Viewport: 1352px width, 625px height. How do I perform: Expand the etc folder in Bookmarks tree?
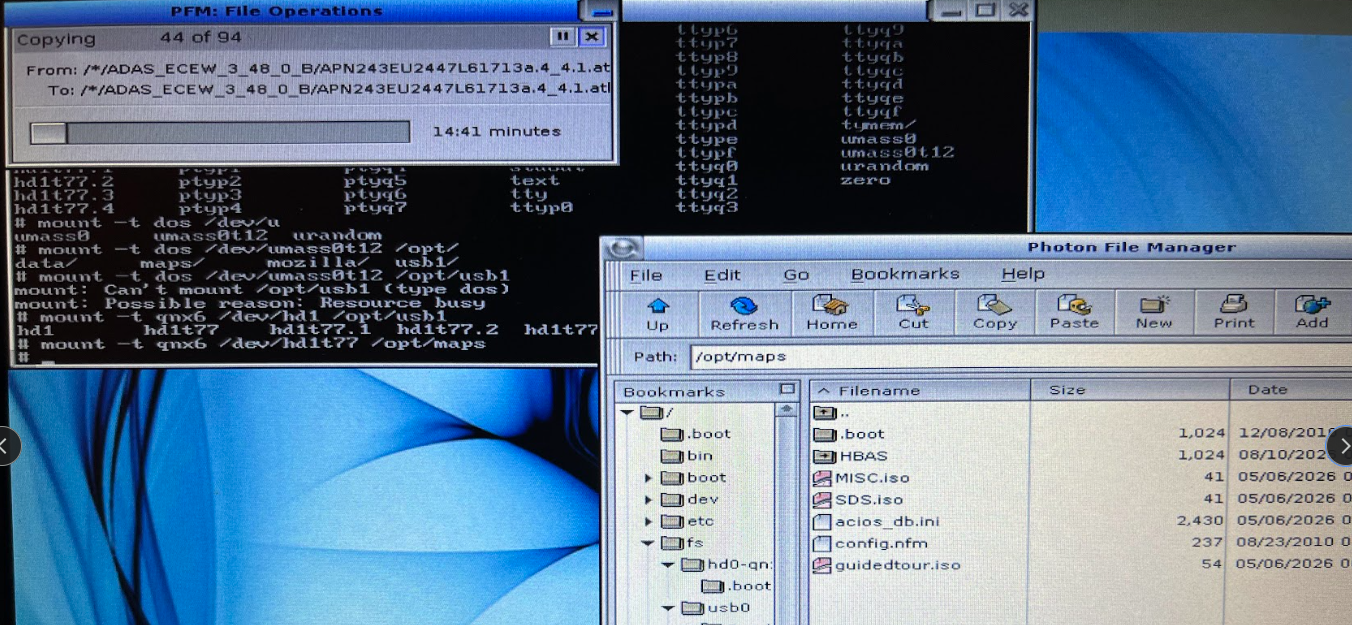coord(649,522)
